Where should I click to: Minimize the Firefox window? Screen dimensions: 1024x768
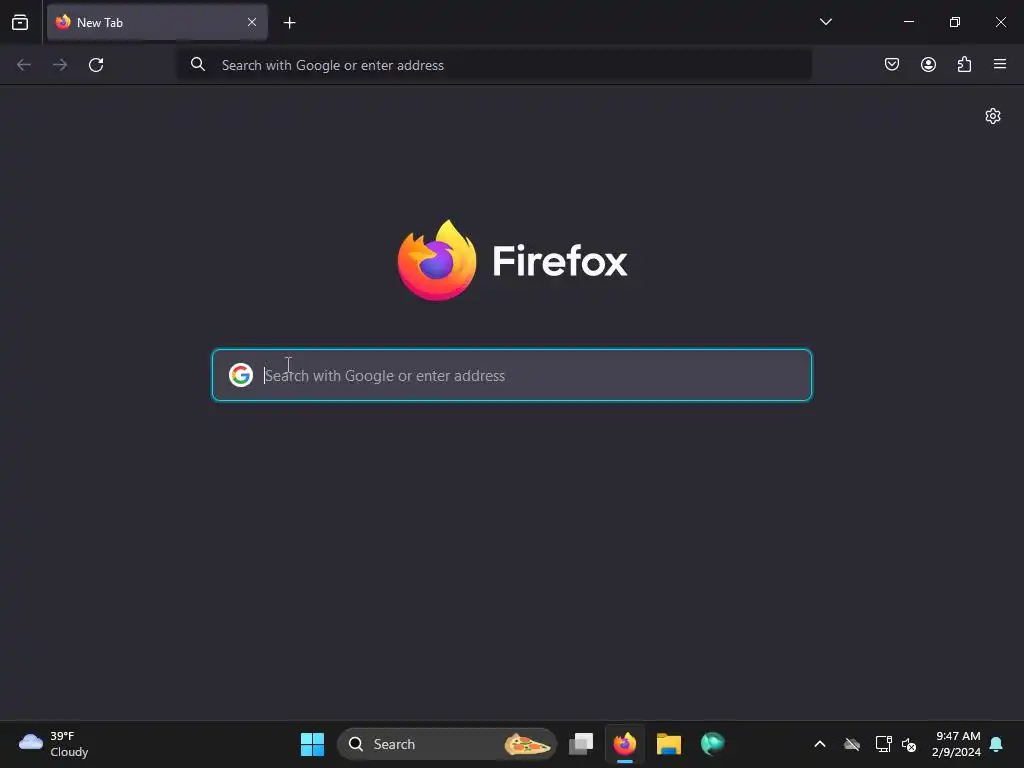click(908, 22)
